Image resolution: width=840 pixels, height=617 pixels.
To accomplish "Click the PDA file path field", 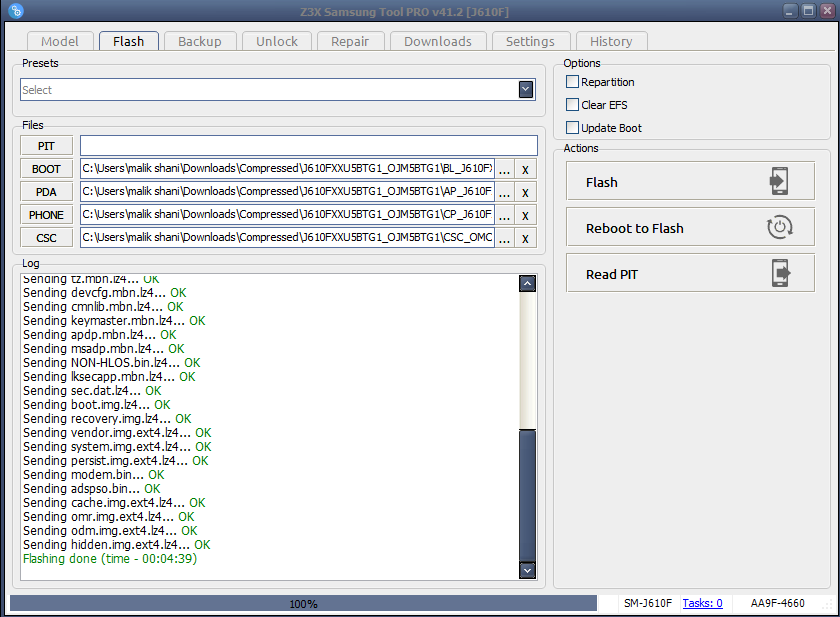I will point(288,192).
